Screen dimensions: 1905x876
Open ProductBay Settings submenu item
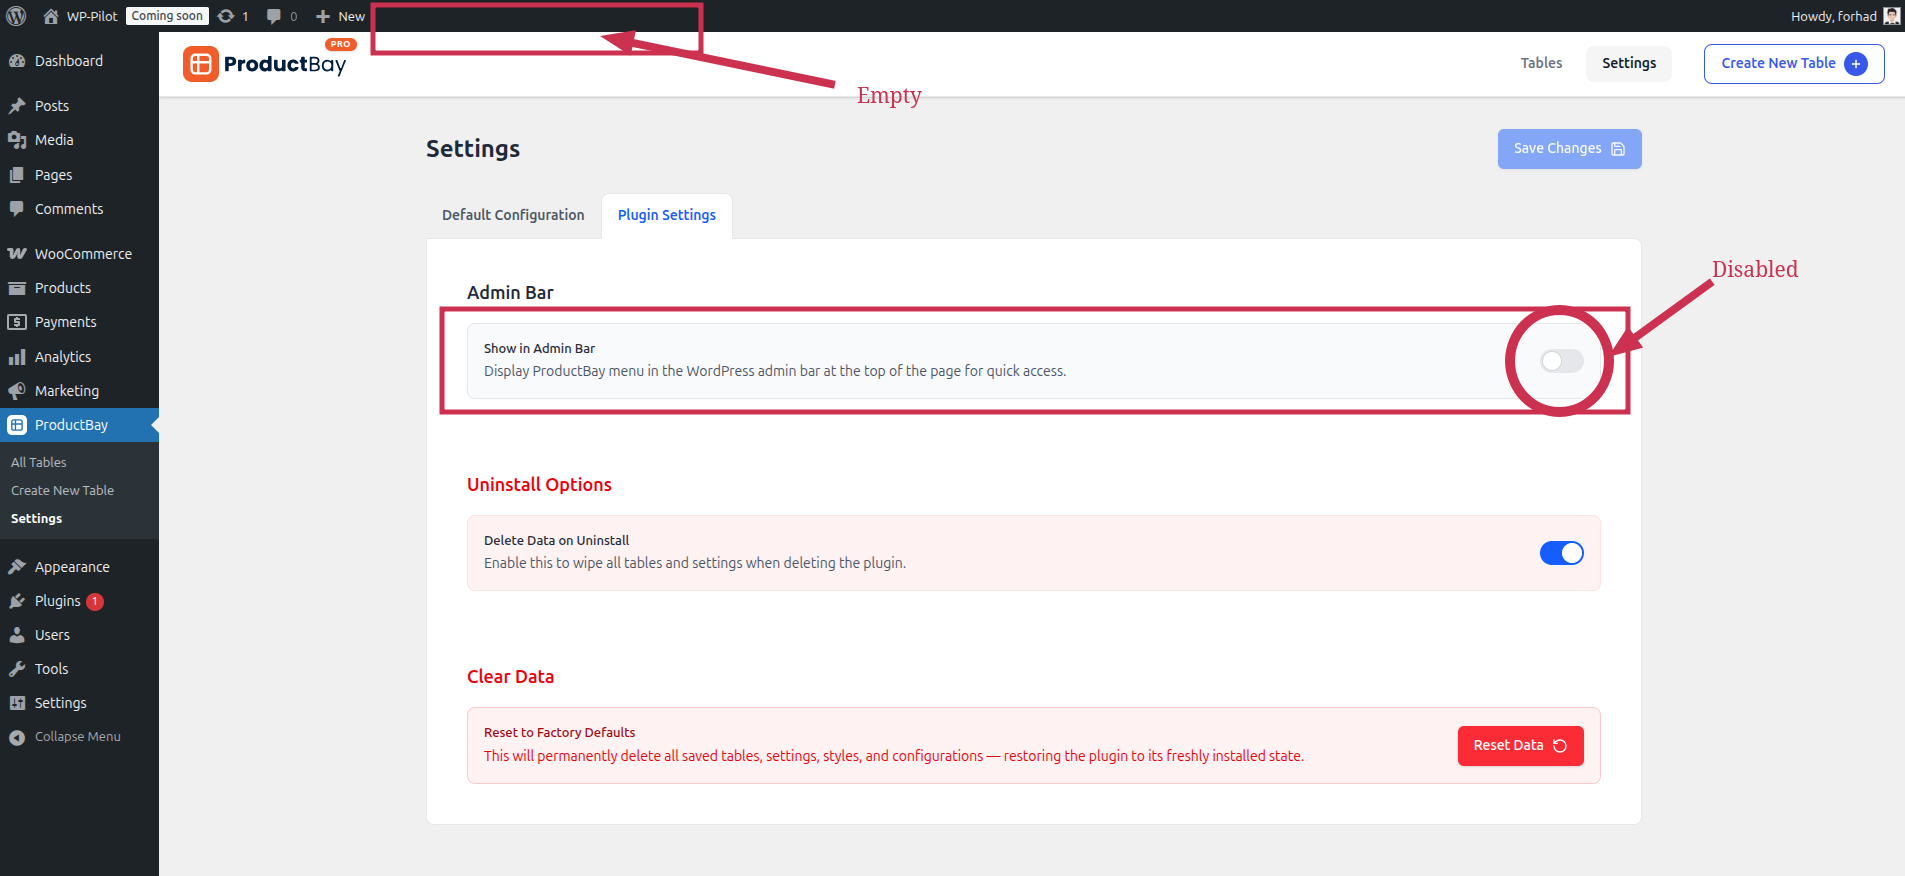pyautogui.click(x=36, y=518)
